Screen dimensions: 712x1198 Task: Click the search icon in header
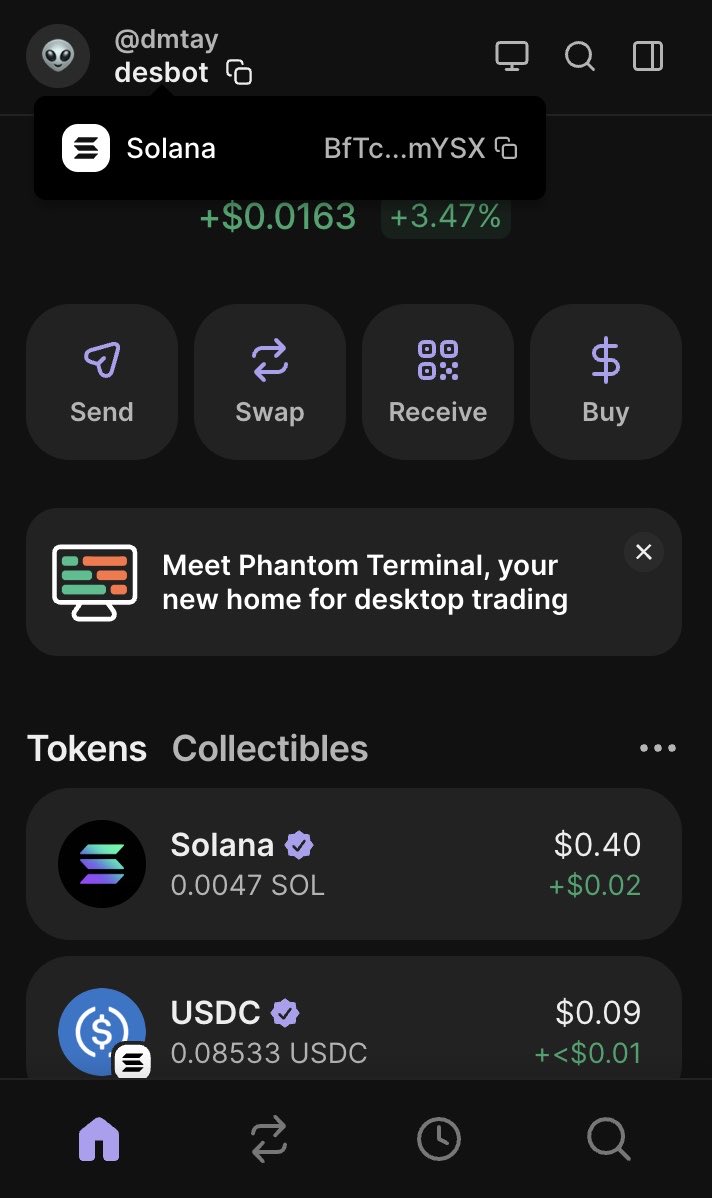coord(580,56)
